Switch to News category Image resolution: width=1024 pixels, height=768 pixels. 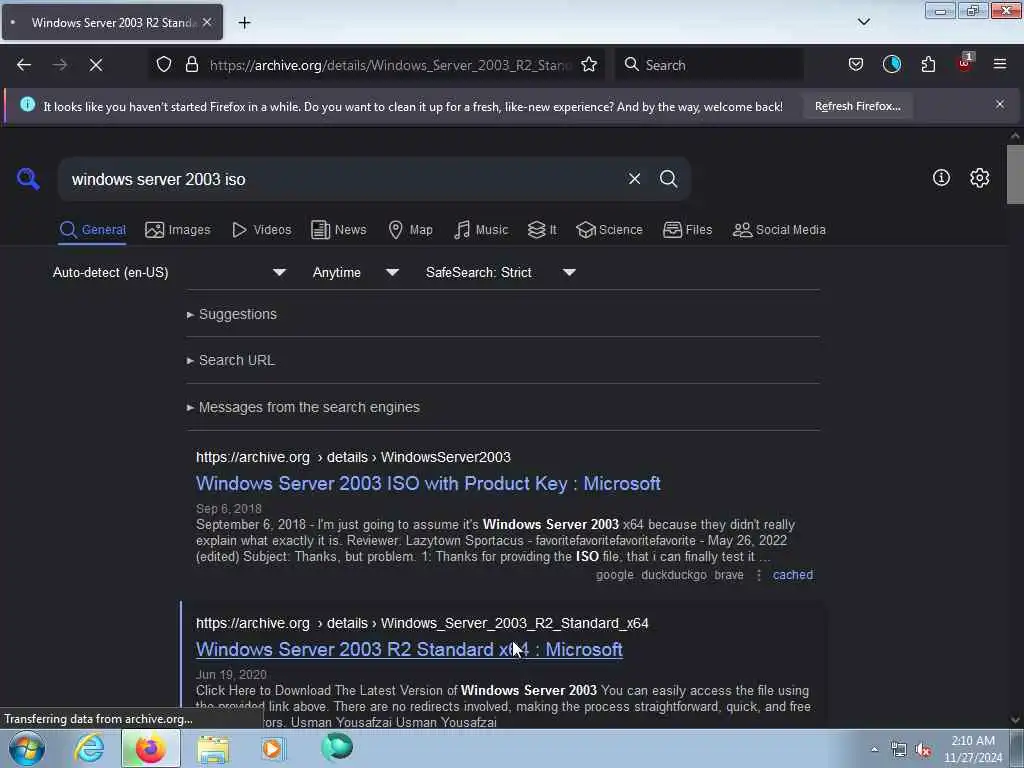[x=338, y=230]
